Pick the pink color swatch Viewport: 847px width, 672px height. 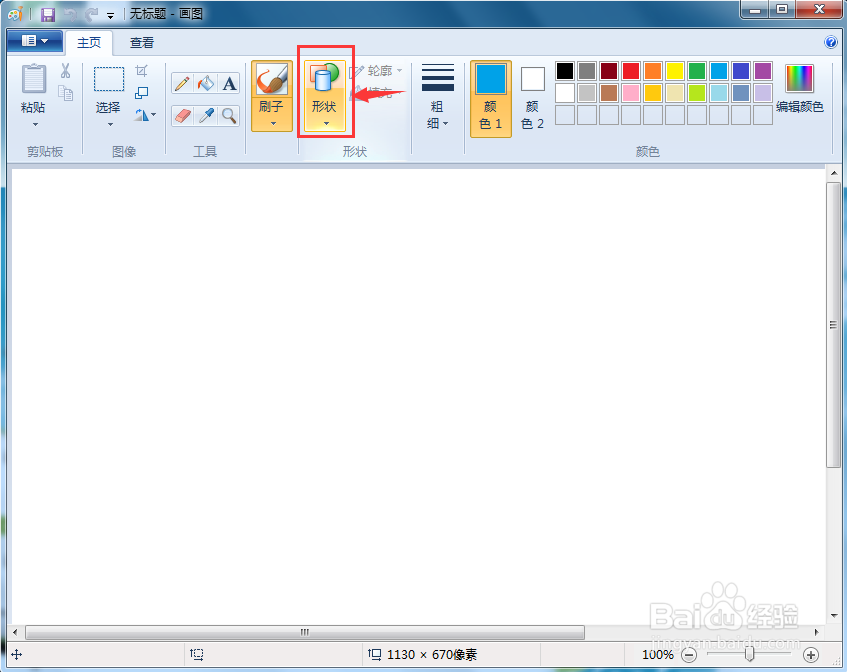coord(631,93)
